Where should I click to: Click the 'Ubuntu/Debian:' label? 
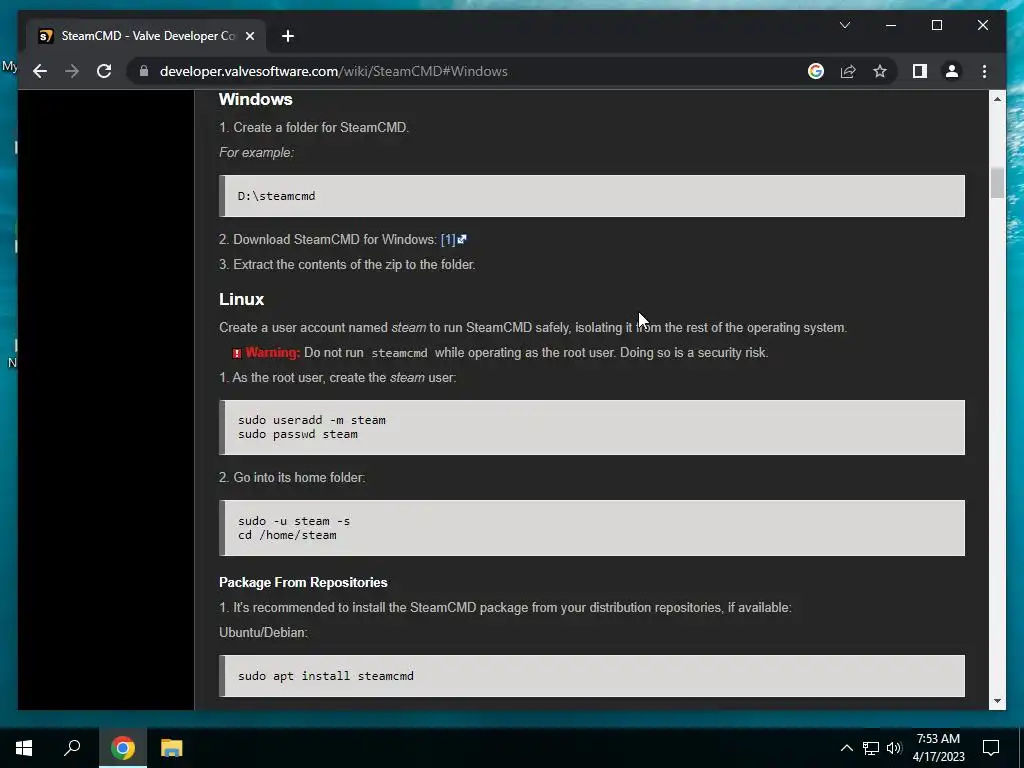coord(263,633)
